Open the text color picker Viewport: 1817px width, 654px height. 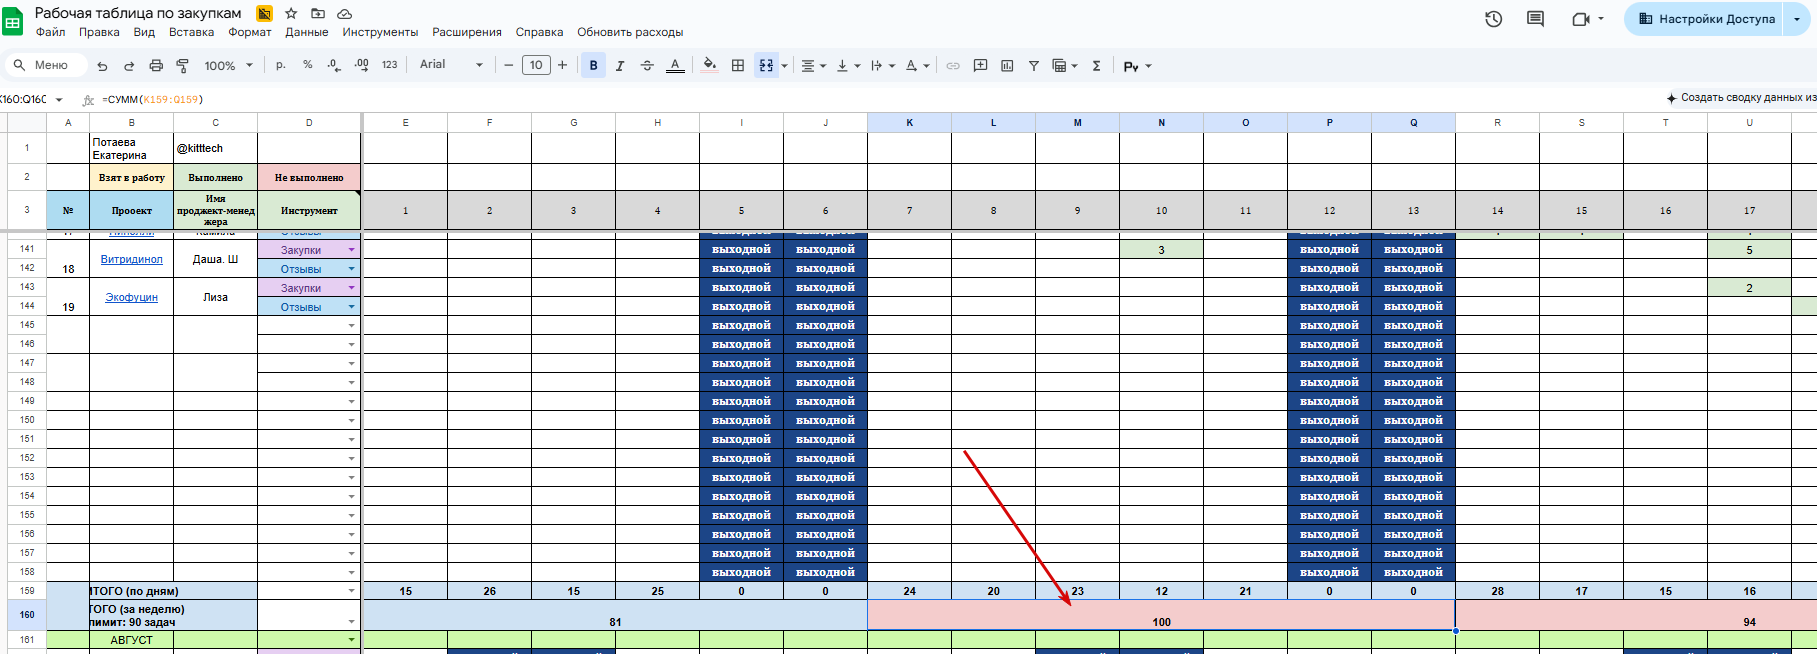675,66
